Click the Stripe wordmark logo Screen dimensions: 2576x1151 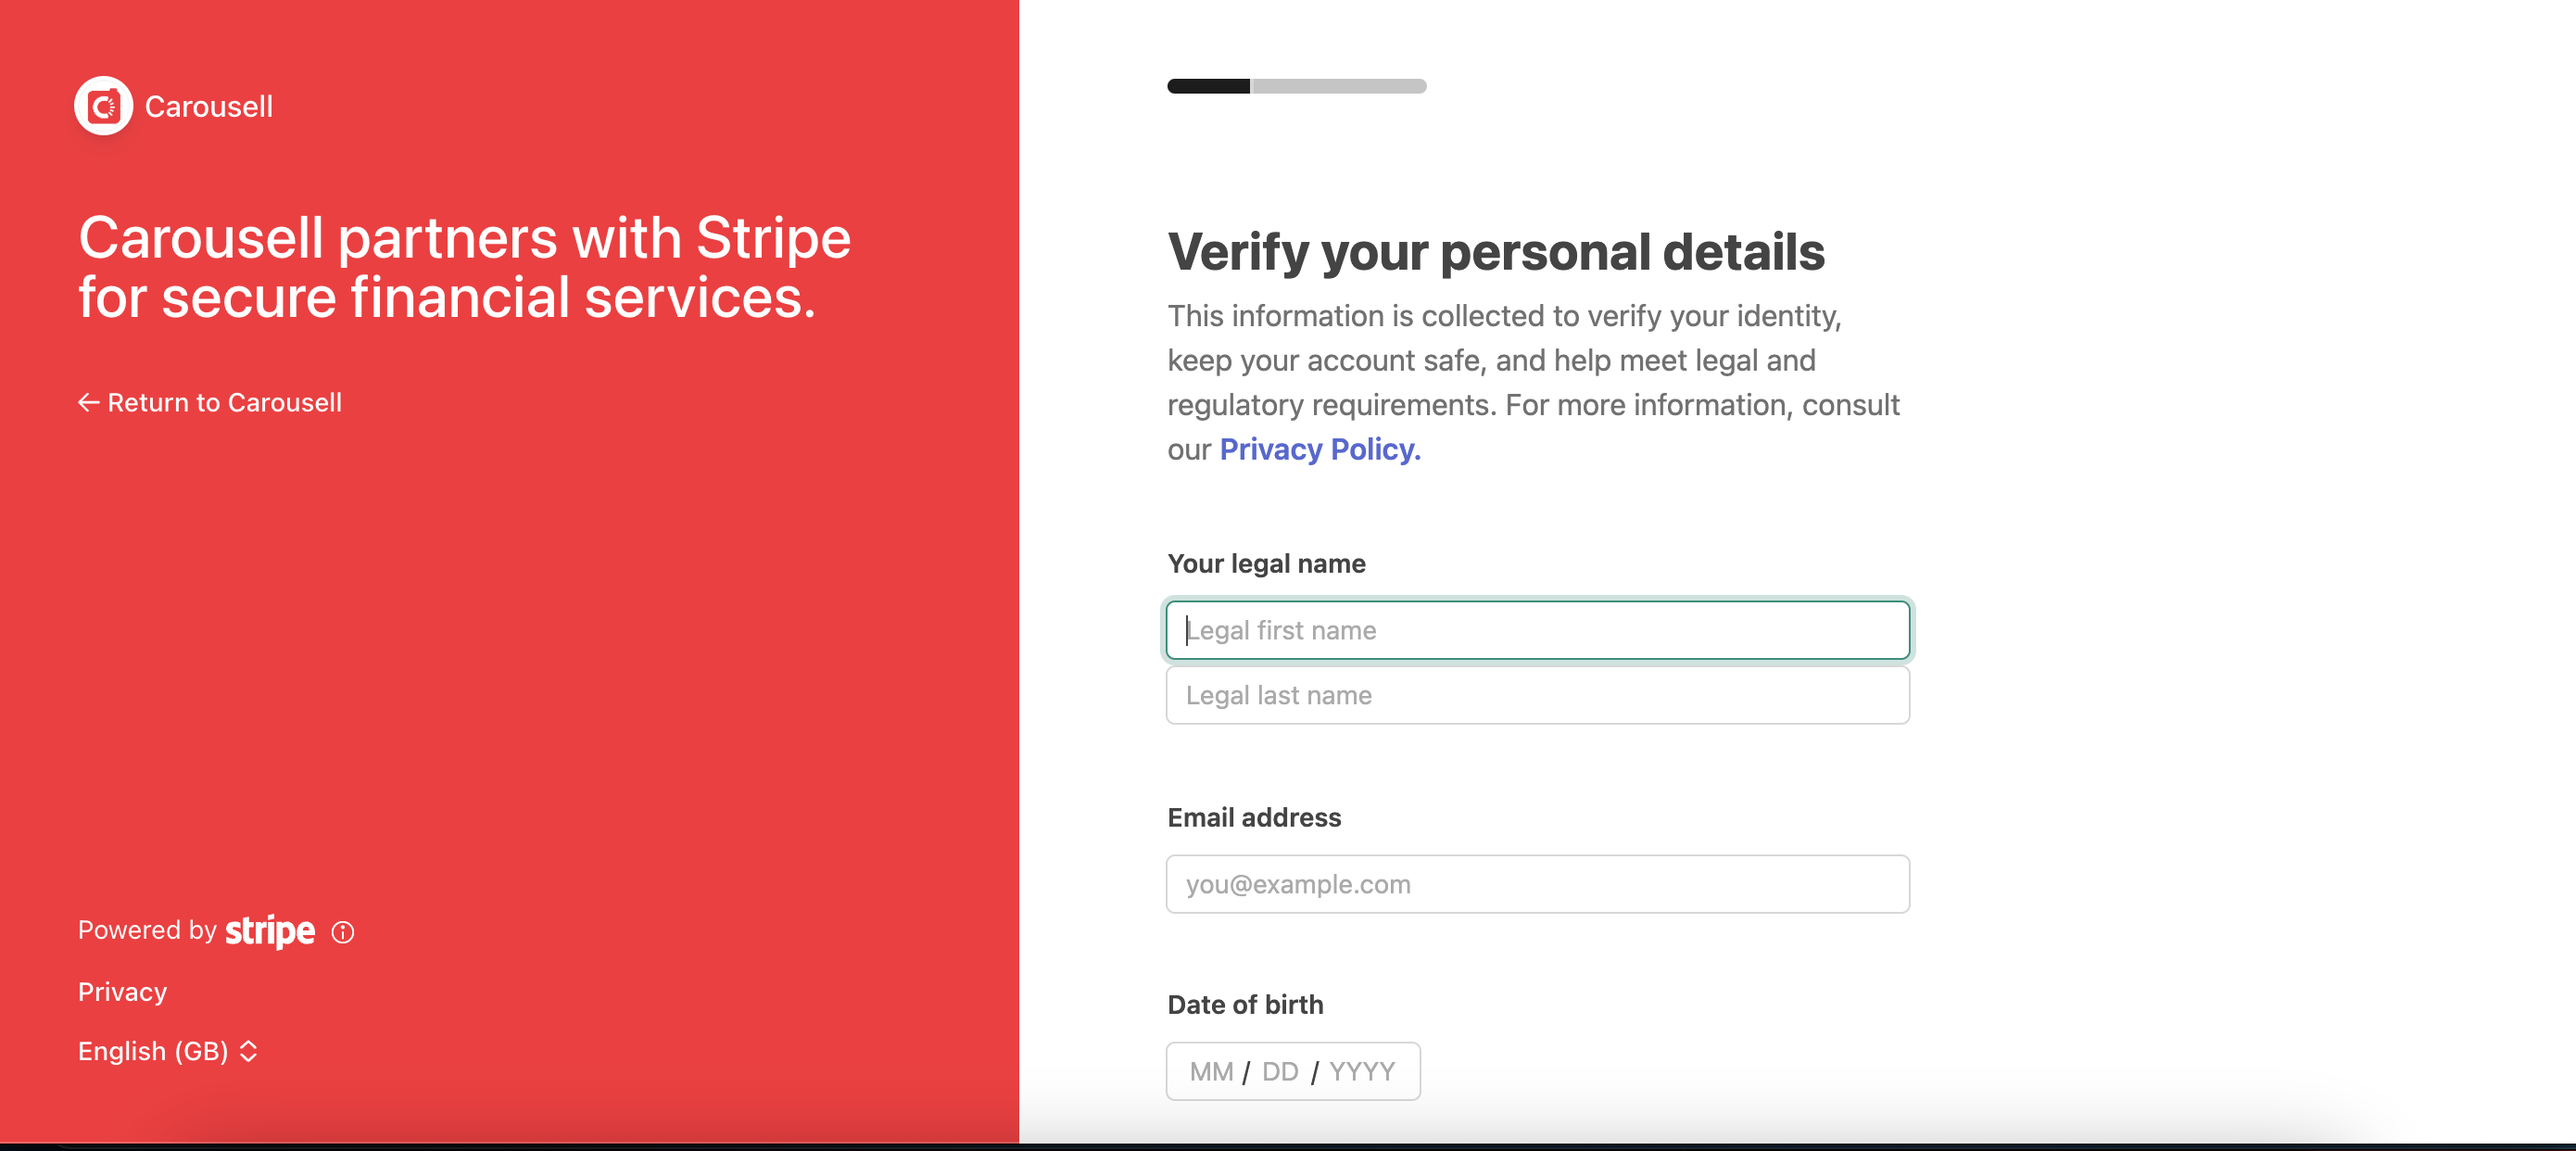[270, 931]
